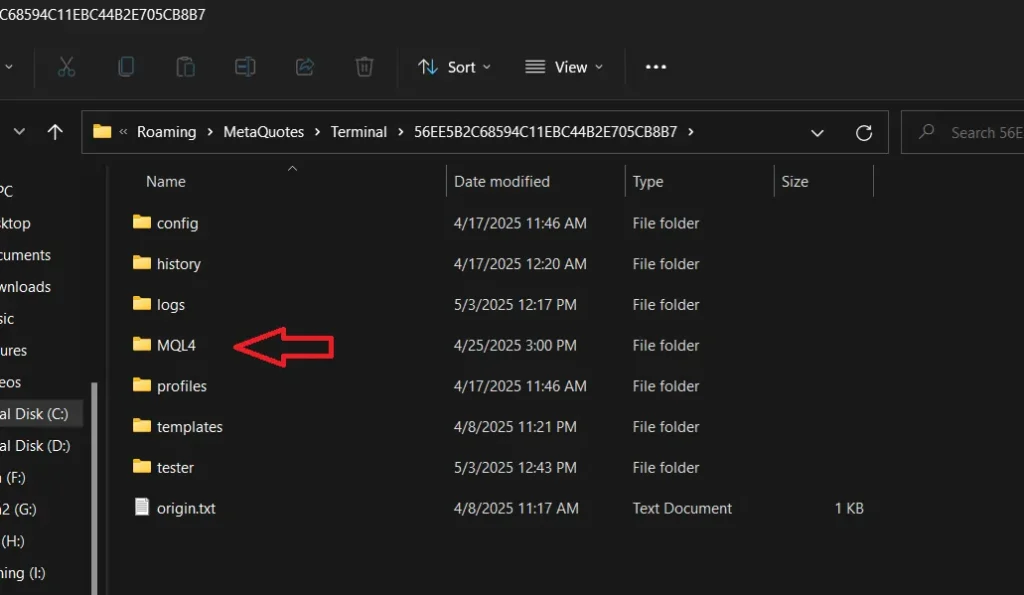Open the See more three-dots menu
Screen dimensions: 1024x595
click(x=656, y=67)
